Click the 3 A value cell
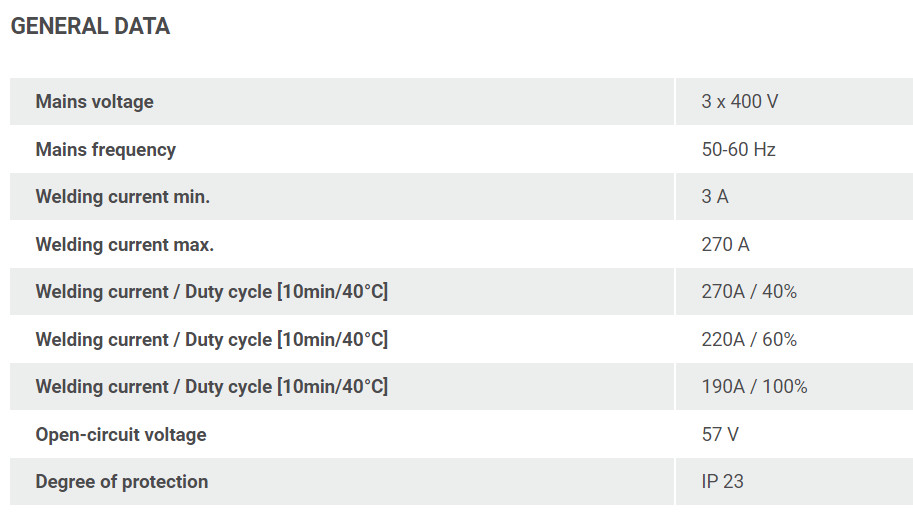 715,197
